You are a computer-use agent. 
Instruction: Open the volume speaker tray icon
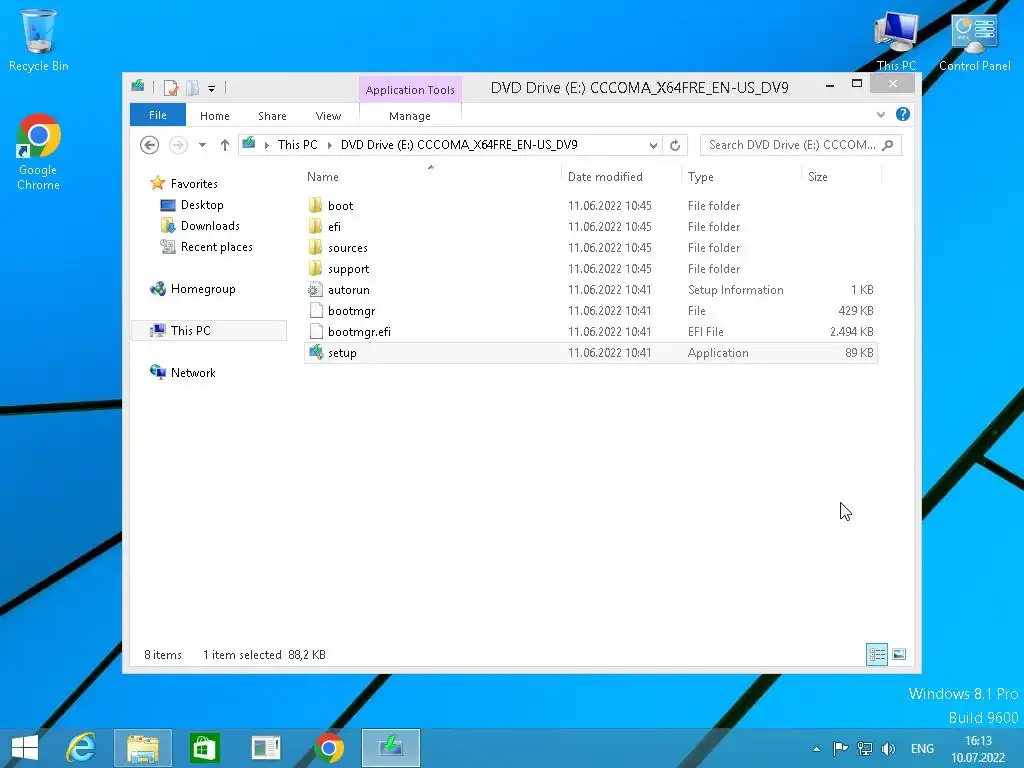tap(888, 748)
